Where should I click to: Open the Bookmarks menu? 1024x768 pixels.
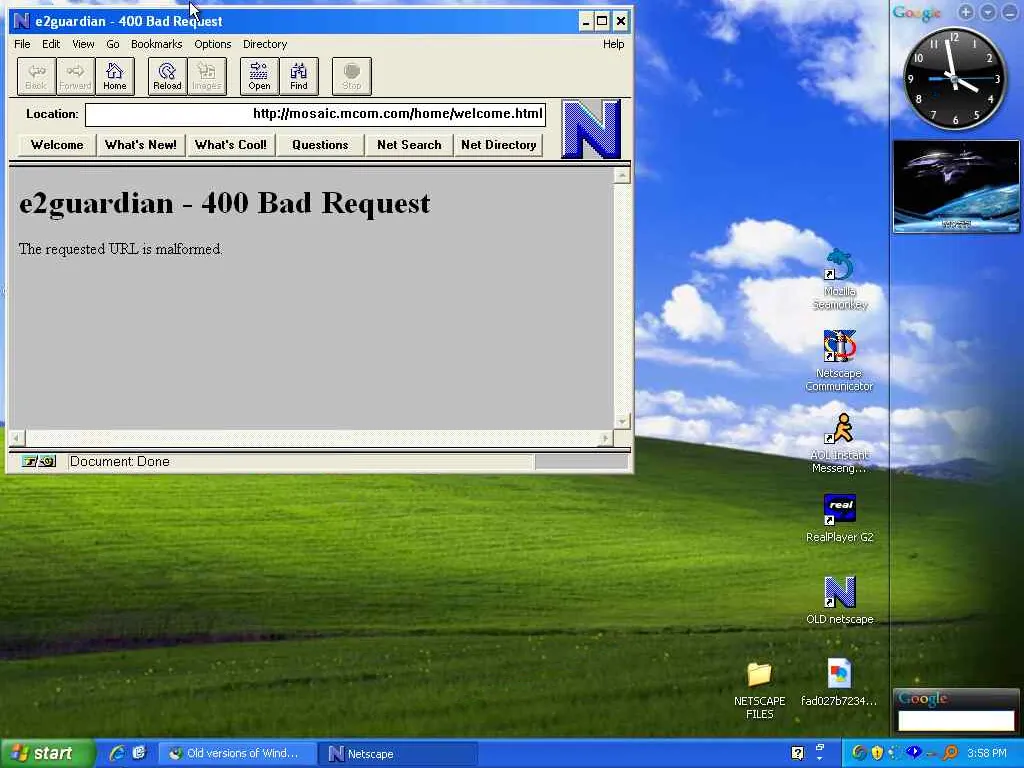coord(157,44)
